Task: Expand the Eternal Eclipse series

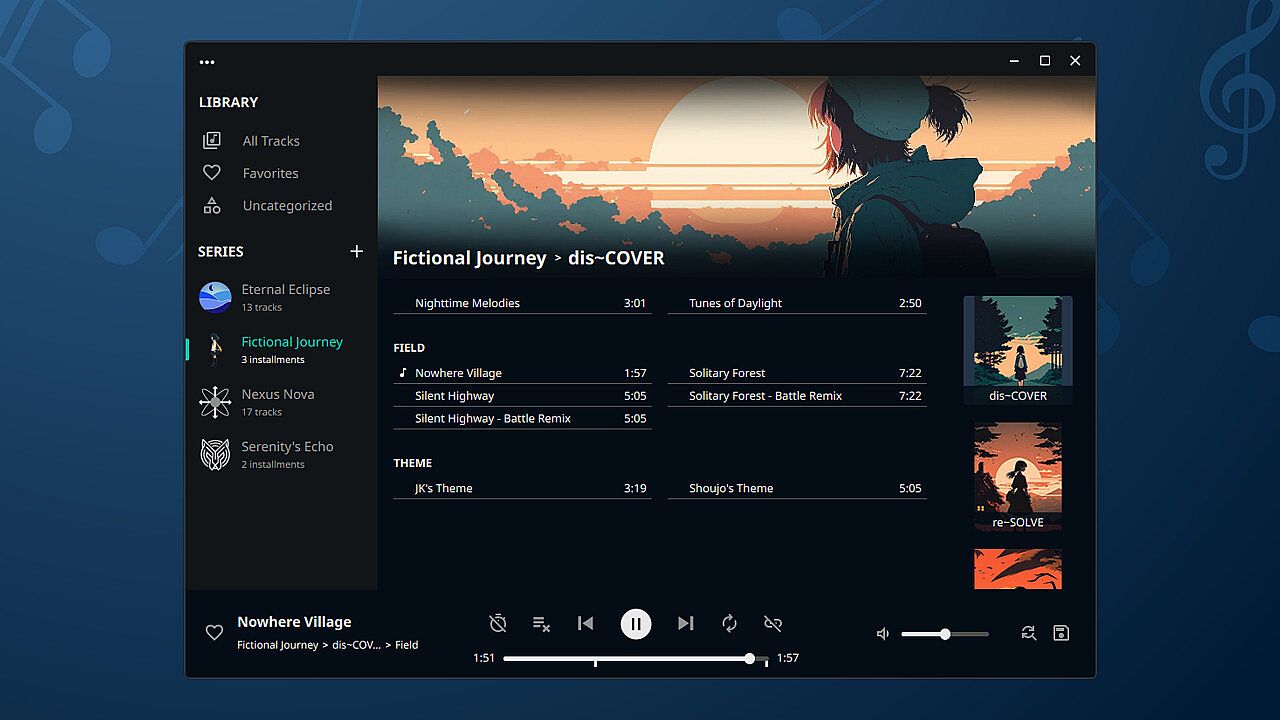Action: click(285, 297)
